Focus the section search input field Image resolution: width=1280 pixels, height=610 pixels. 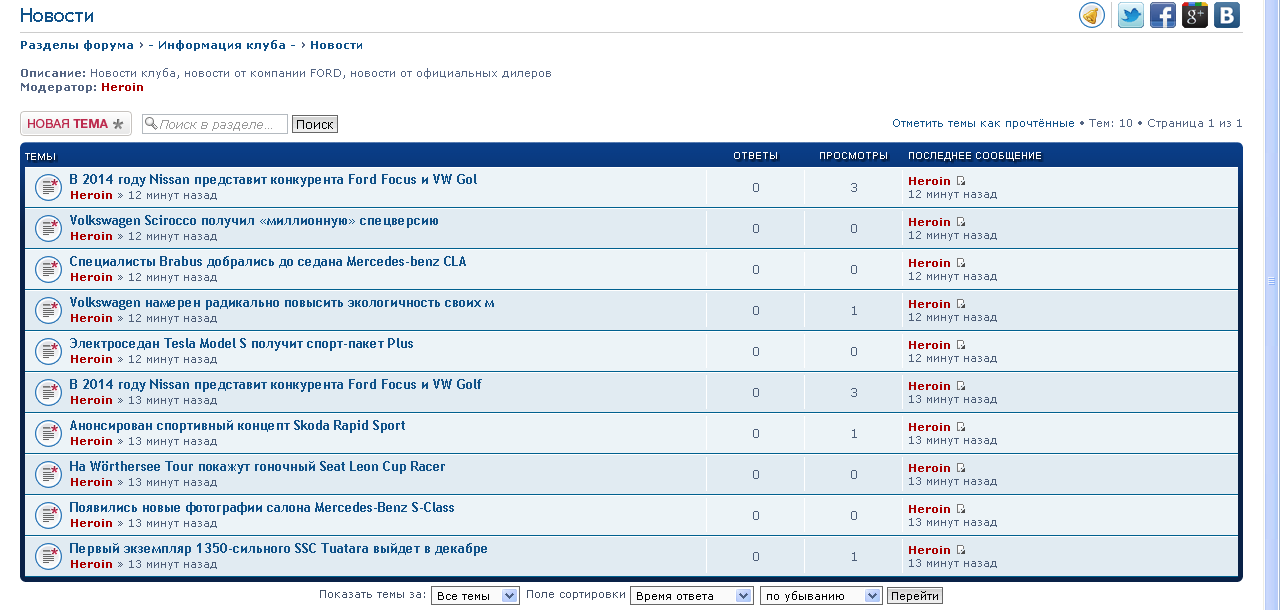[222, 124]
